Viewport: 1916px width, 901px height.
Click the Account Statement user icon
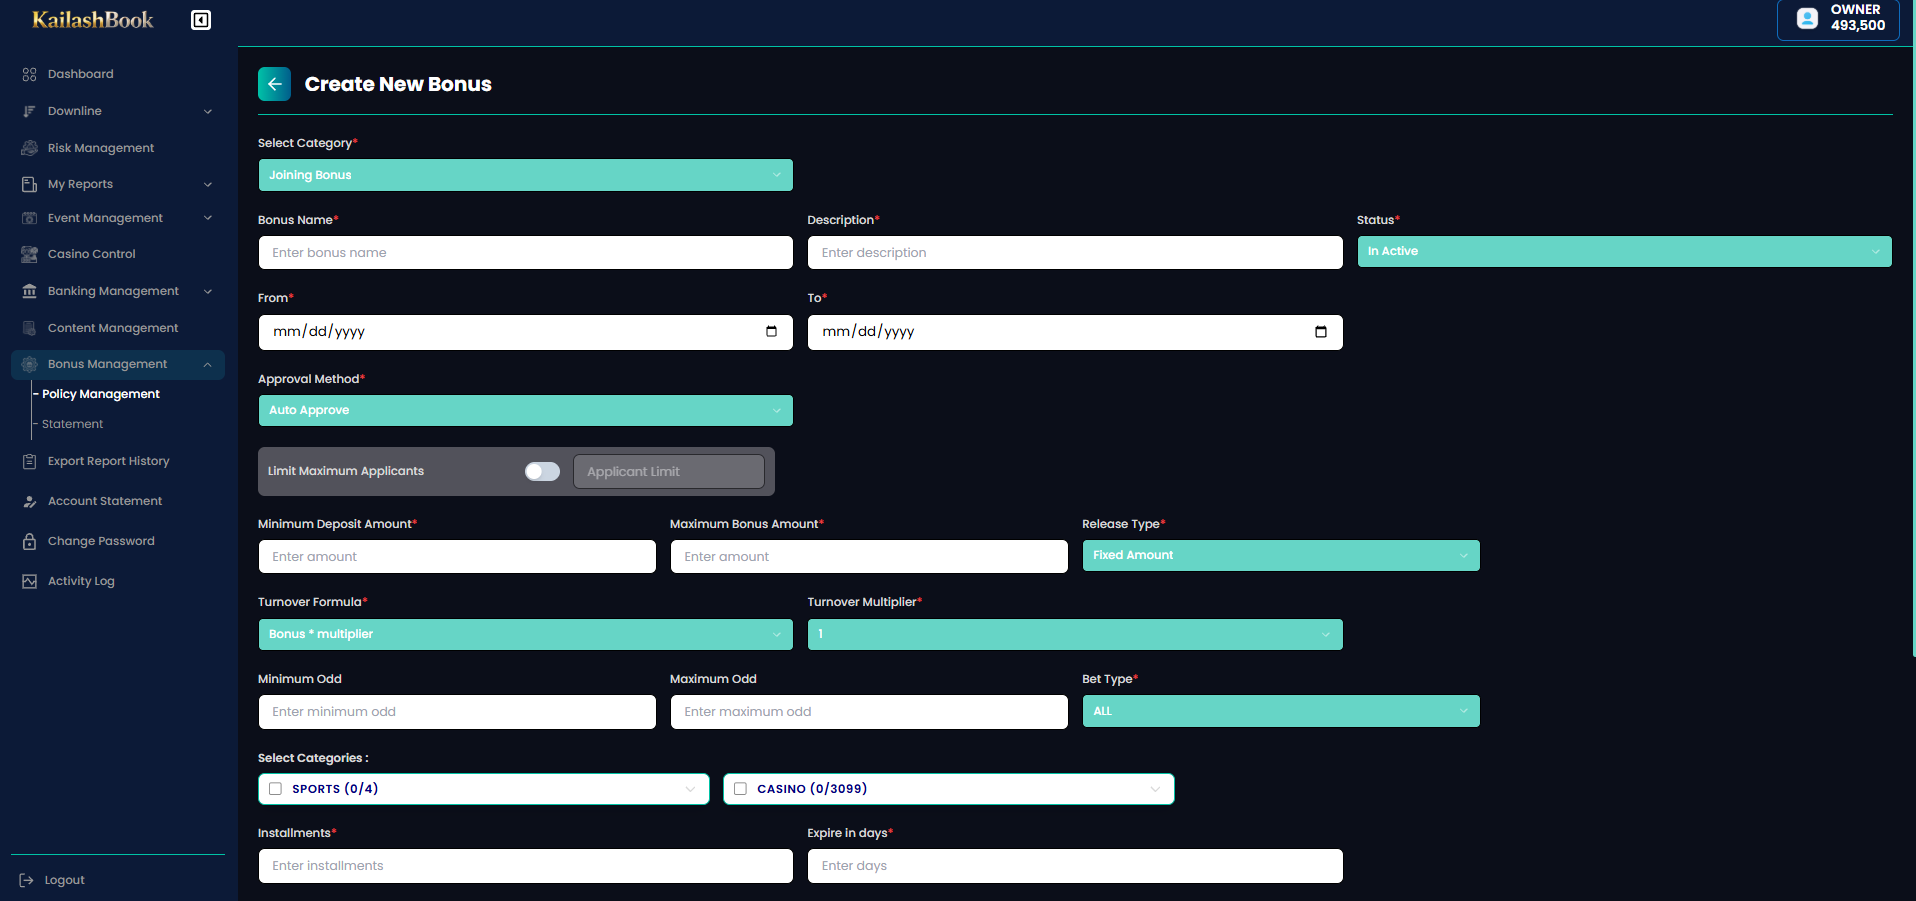click(29, 501)
